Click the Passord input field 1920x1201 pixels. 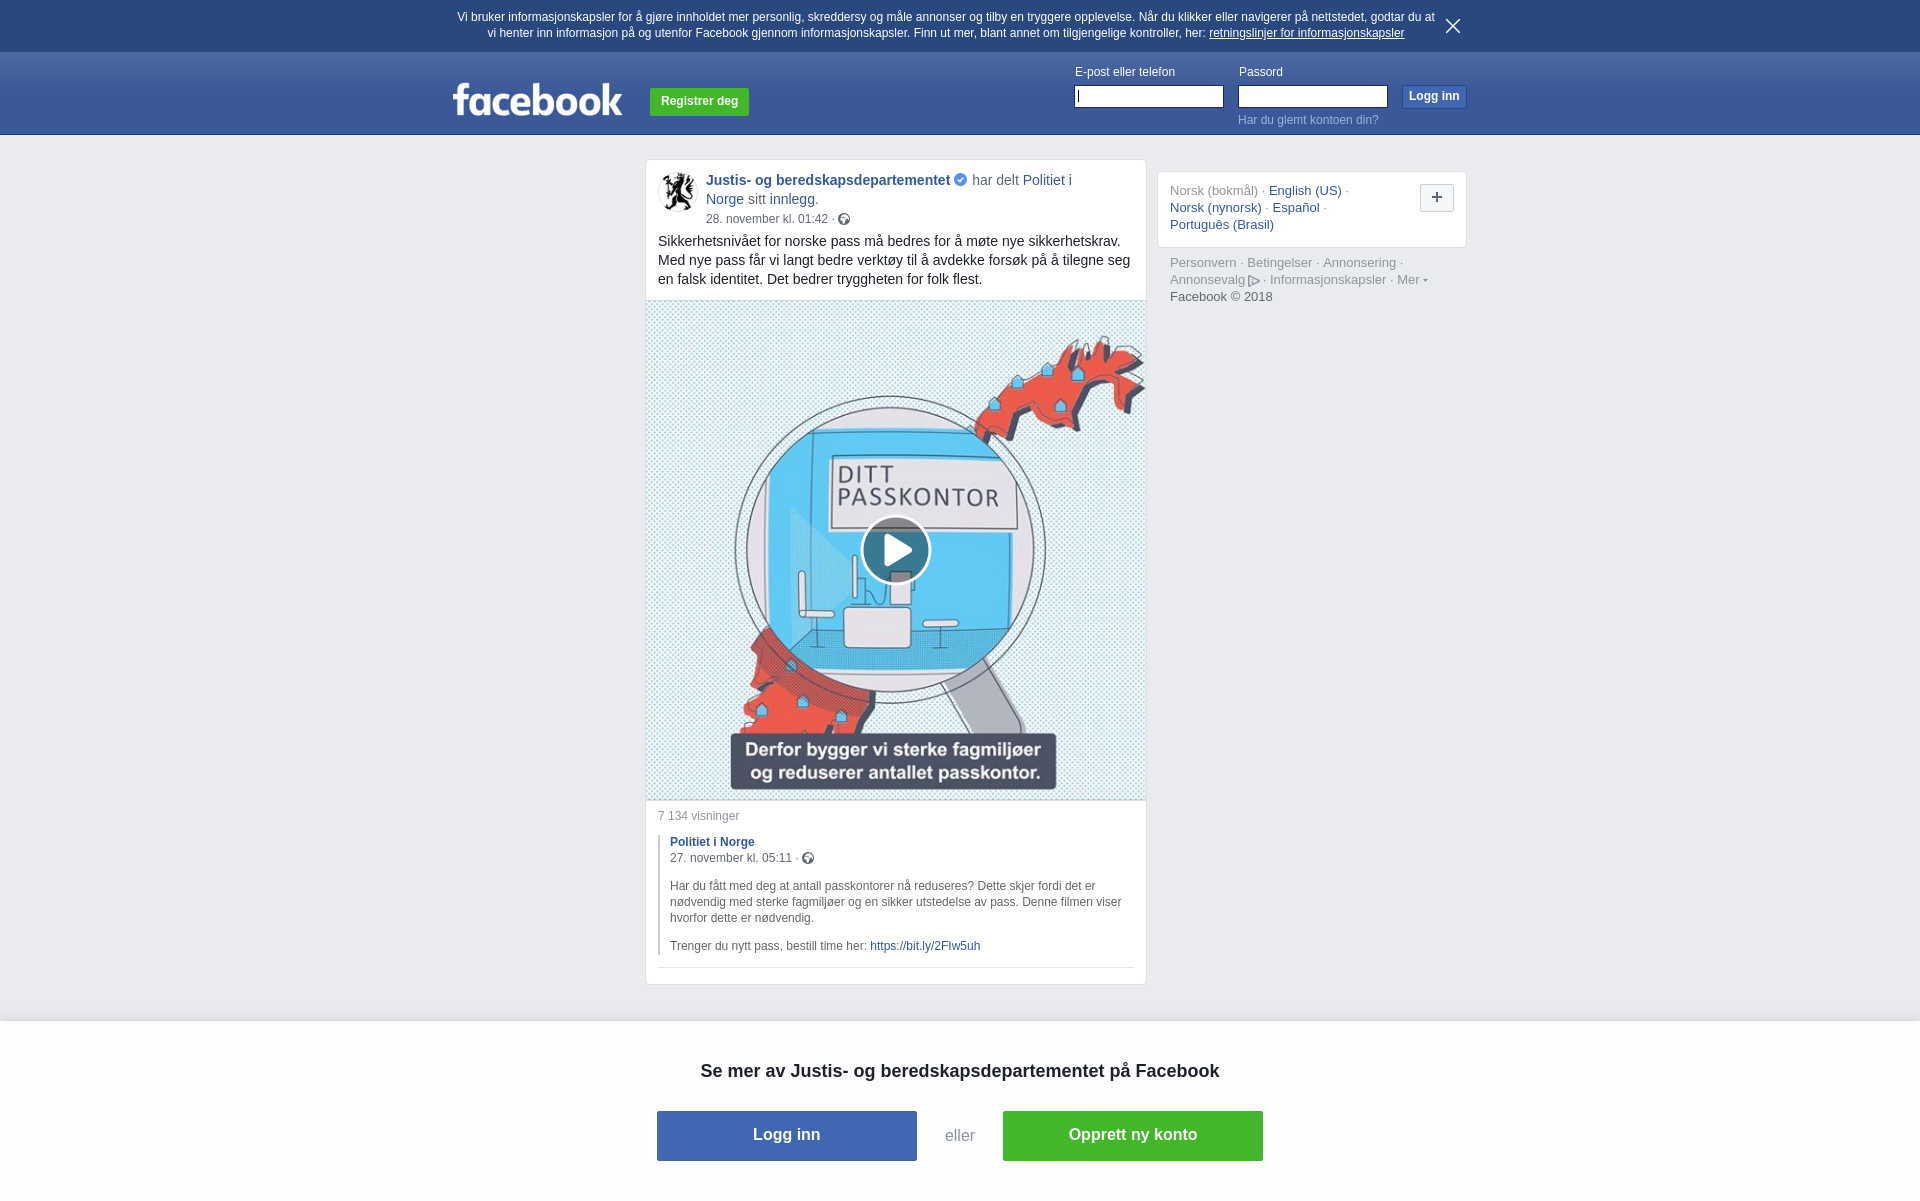1313,96
